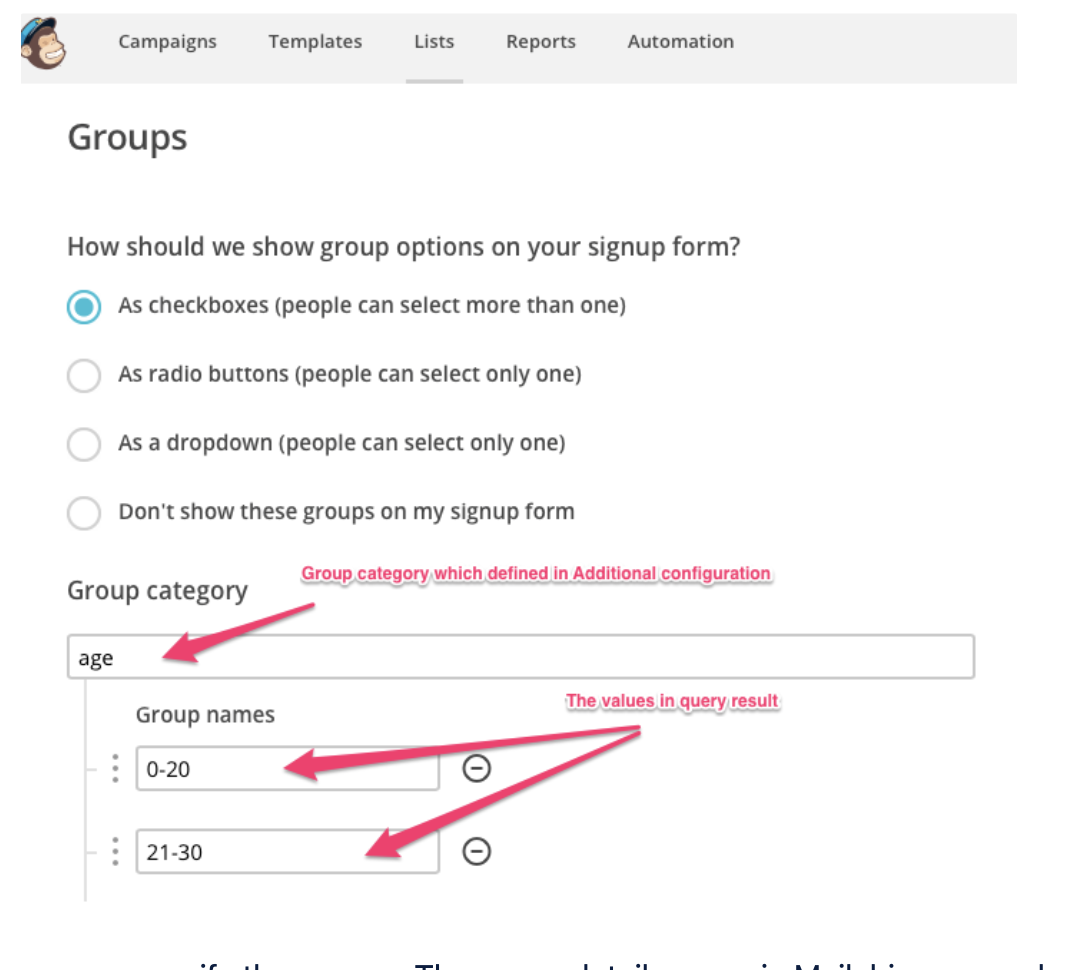
Task: Remove the 0-20 group name
Action: coord(477,768)
